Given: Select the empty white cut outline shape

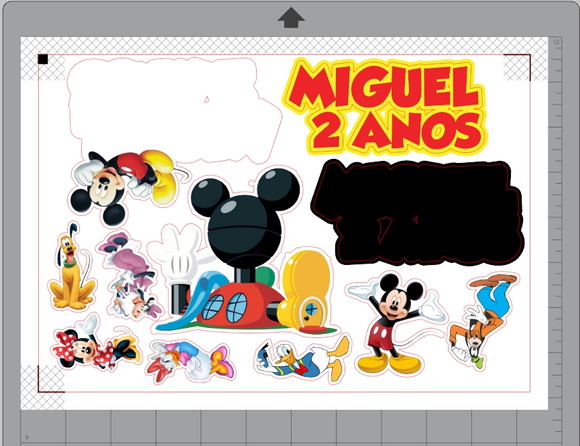Looking at the screenshot, I should [x=174, y=110].
